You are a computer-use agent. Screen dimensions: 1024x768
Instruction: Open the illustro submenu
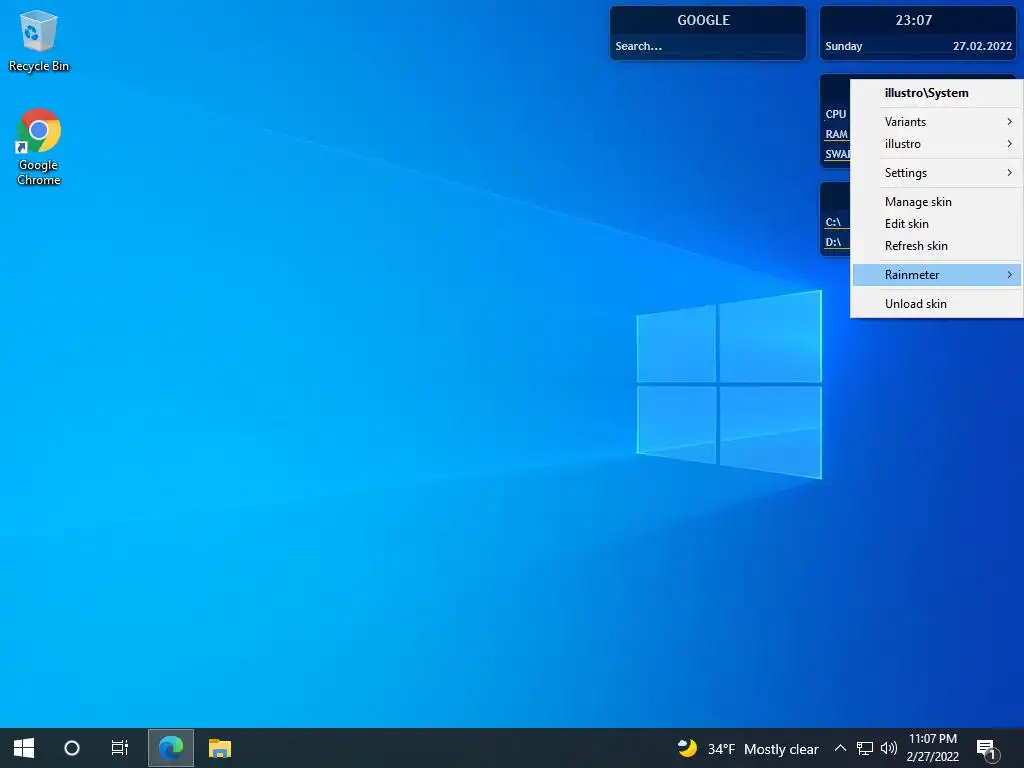936,144
